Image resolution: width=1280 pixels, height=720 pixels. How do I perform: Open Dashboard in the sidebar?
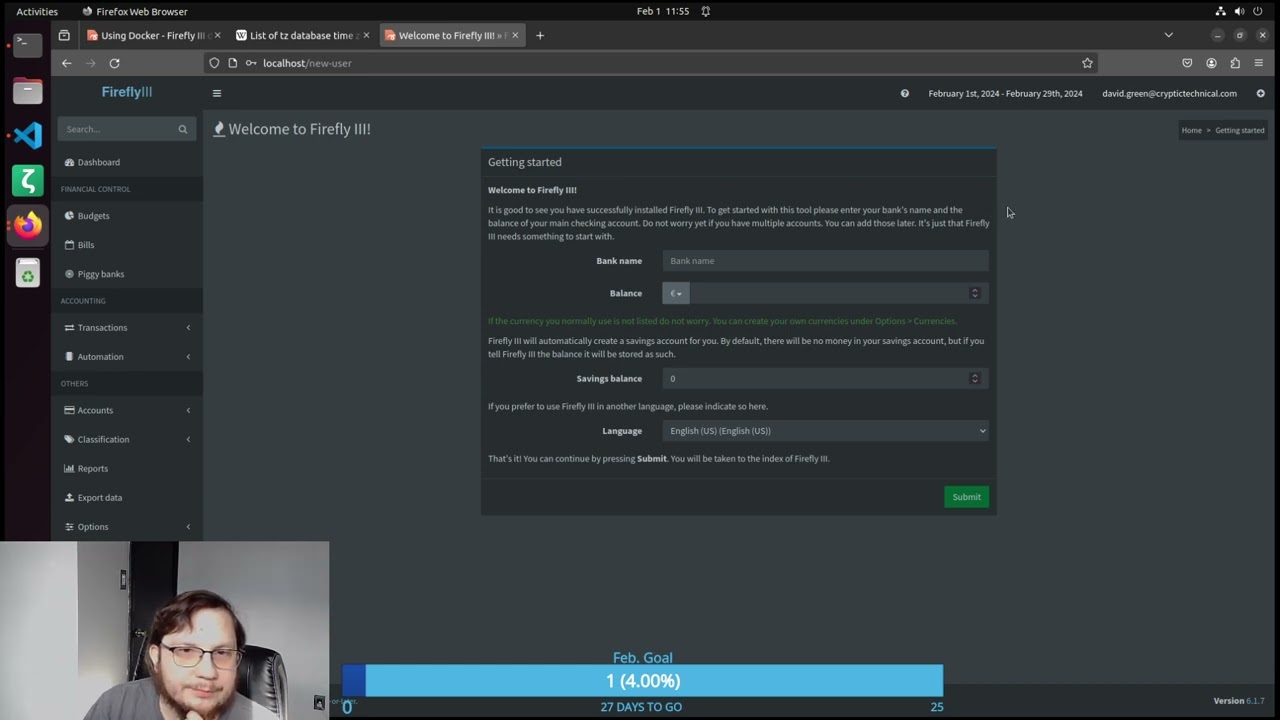[127, 162]
